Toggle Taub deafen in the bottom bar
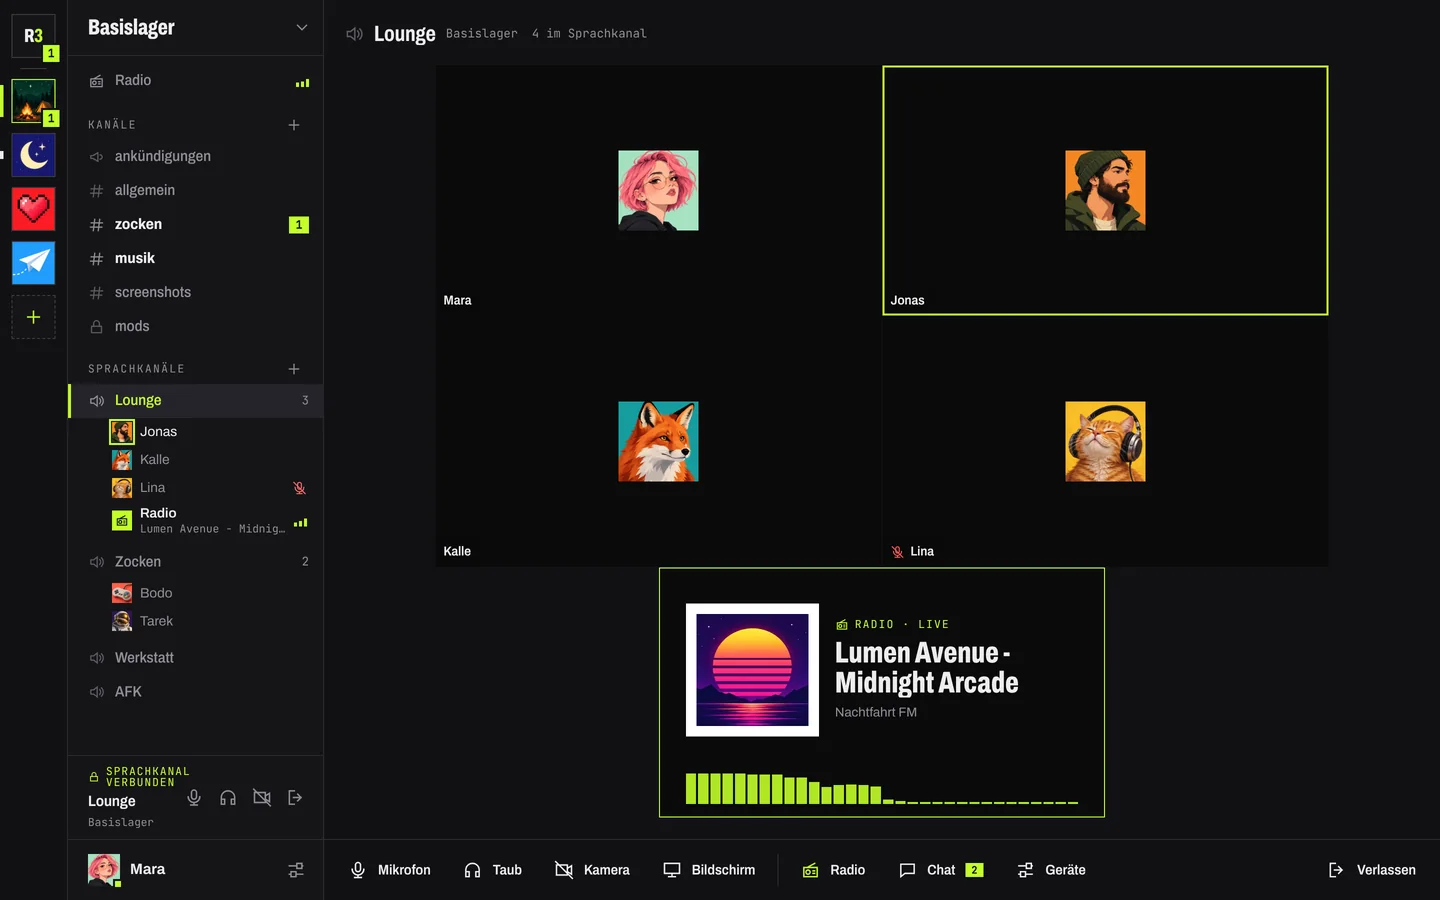This screenshot has width=1440, height=900. click(x=493, y=870)
